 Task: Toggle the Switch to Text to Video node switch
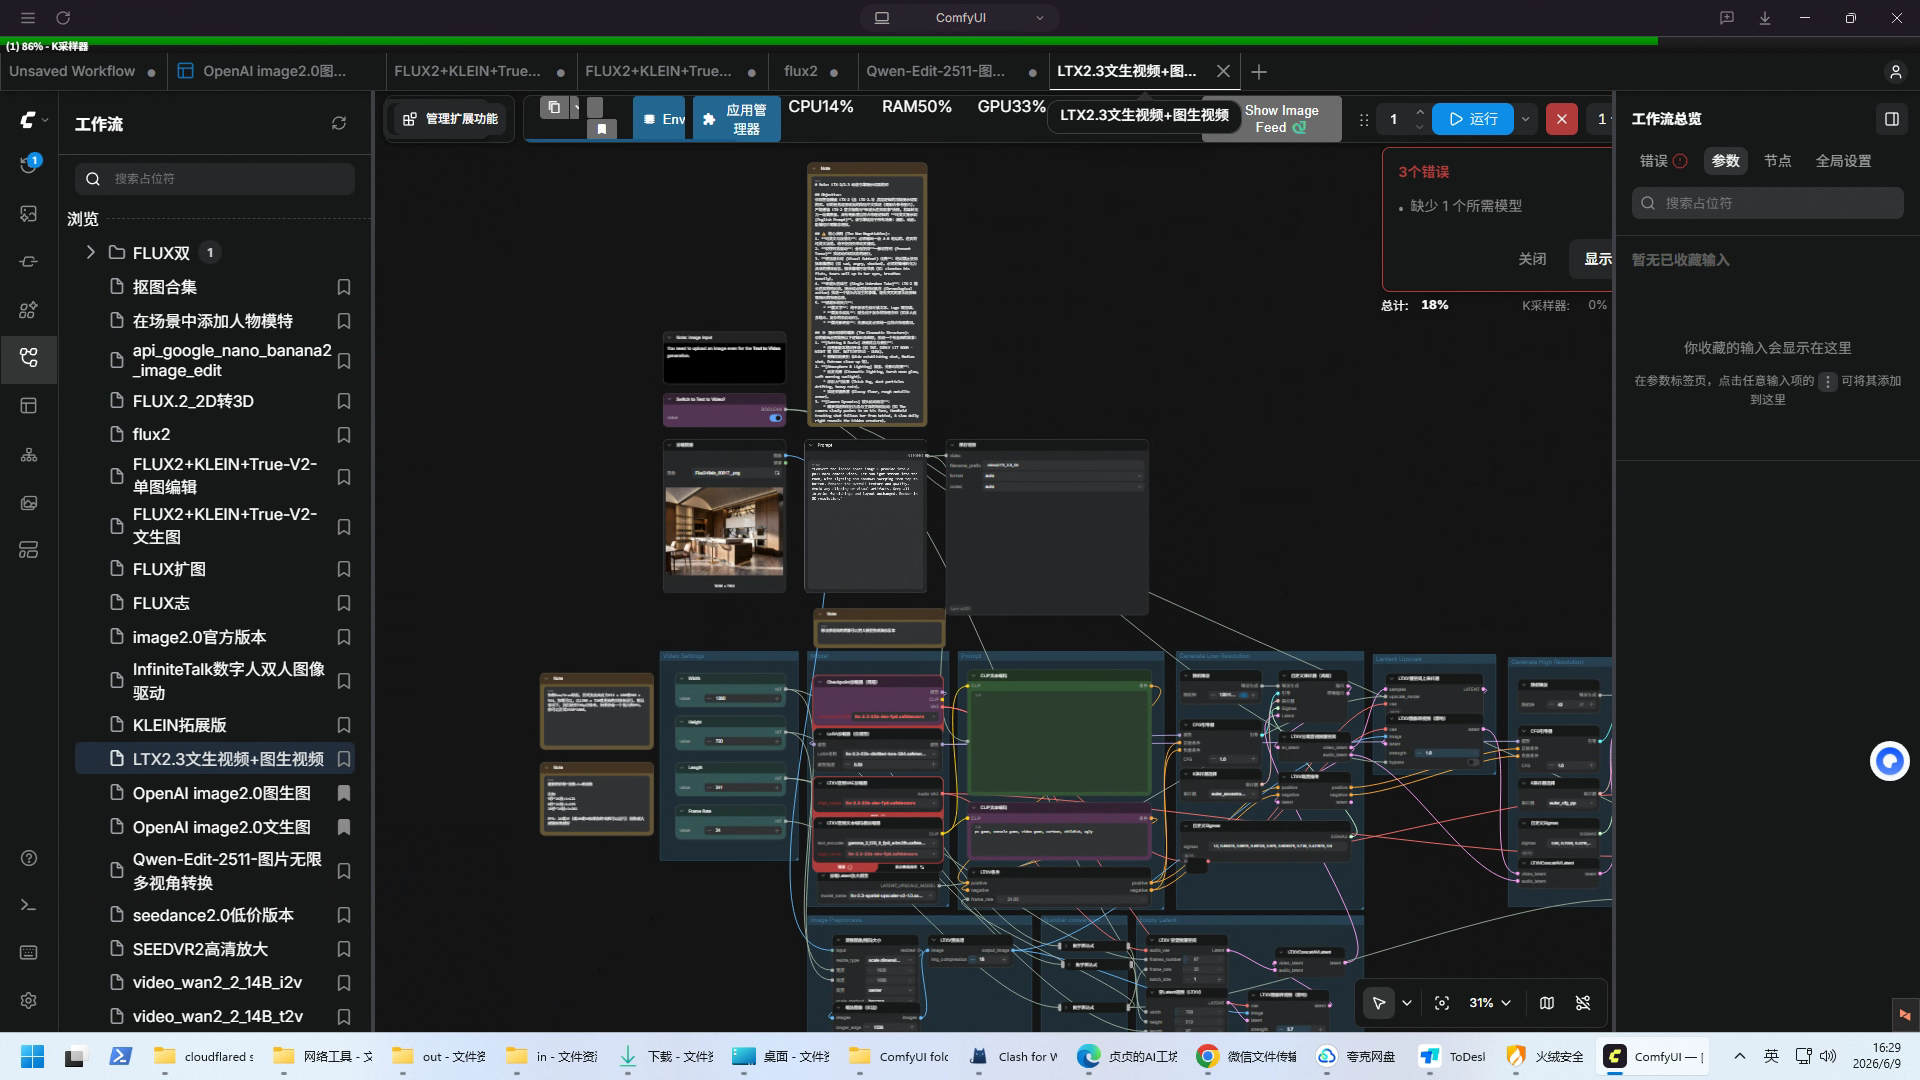point(776,418)
